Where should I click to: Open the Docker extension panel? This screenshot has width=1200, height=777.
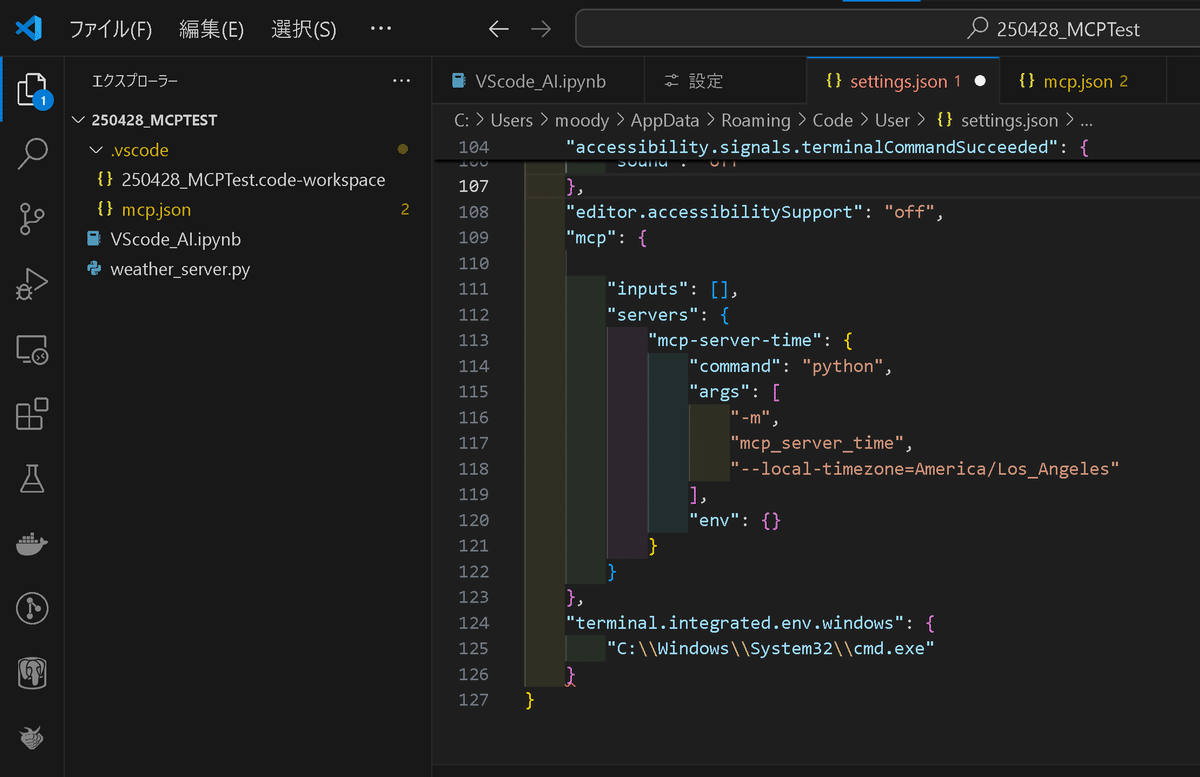[32, 543]
